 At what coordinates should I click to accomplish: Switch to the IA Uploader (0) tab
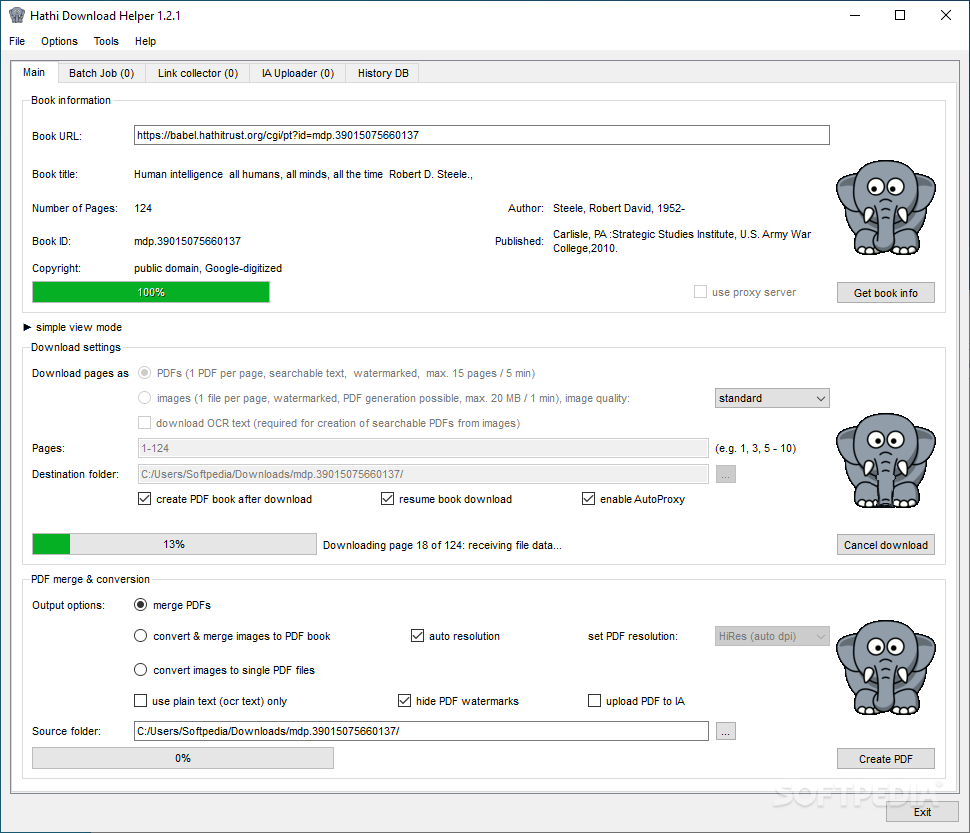point(298,73)
